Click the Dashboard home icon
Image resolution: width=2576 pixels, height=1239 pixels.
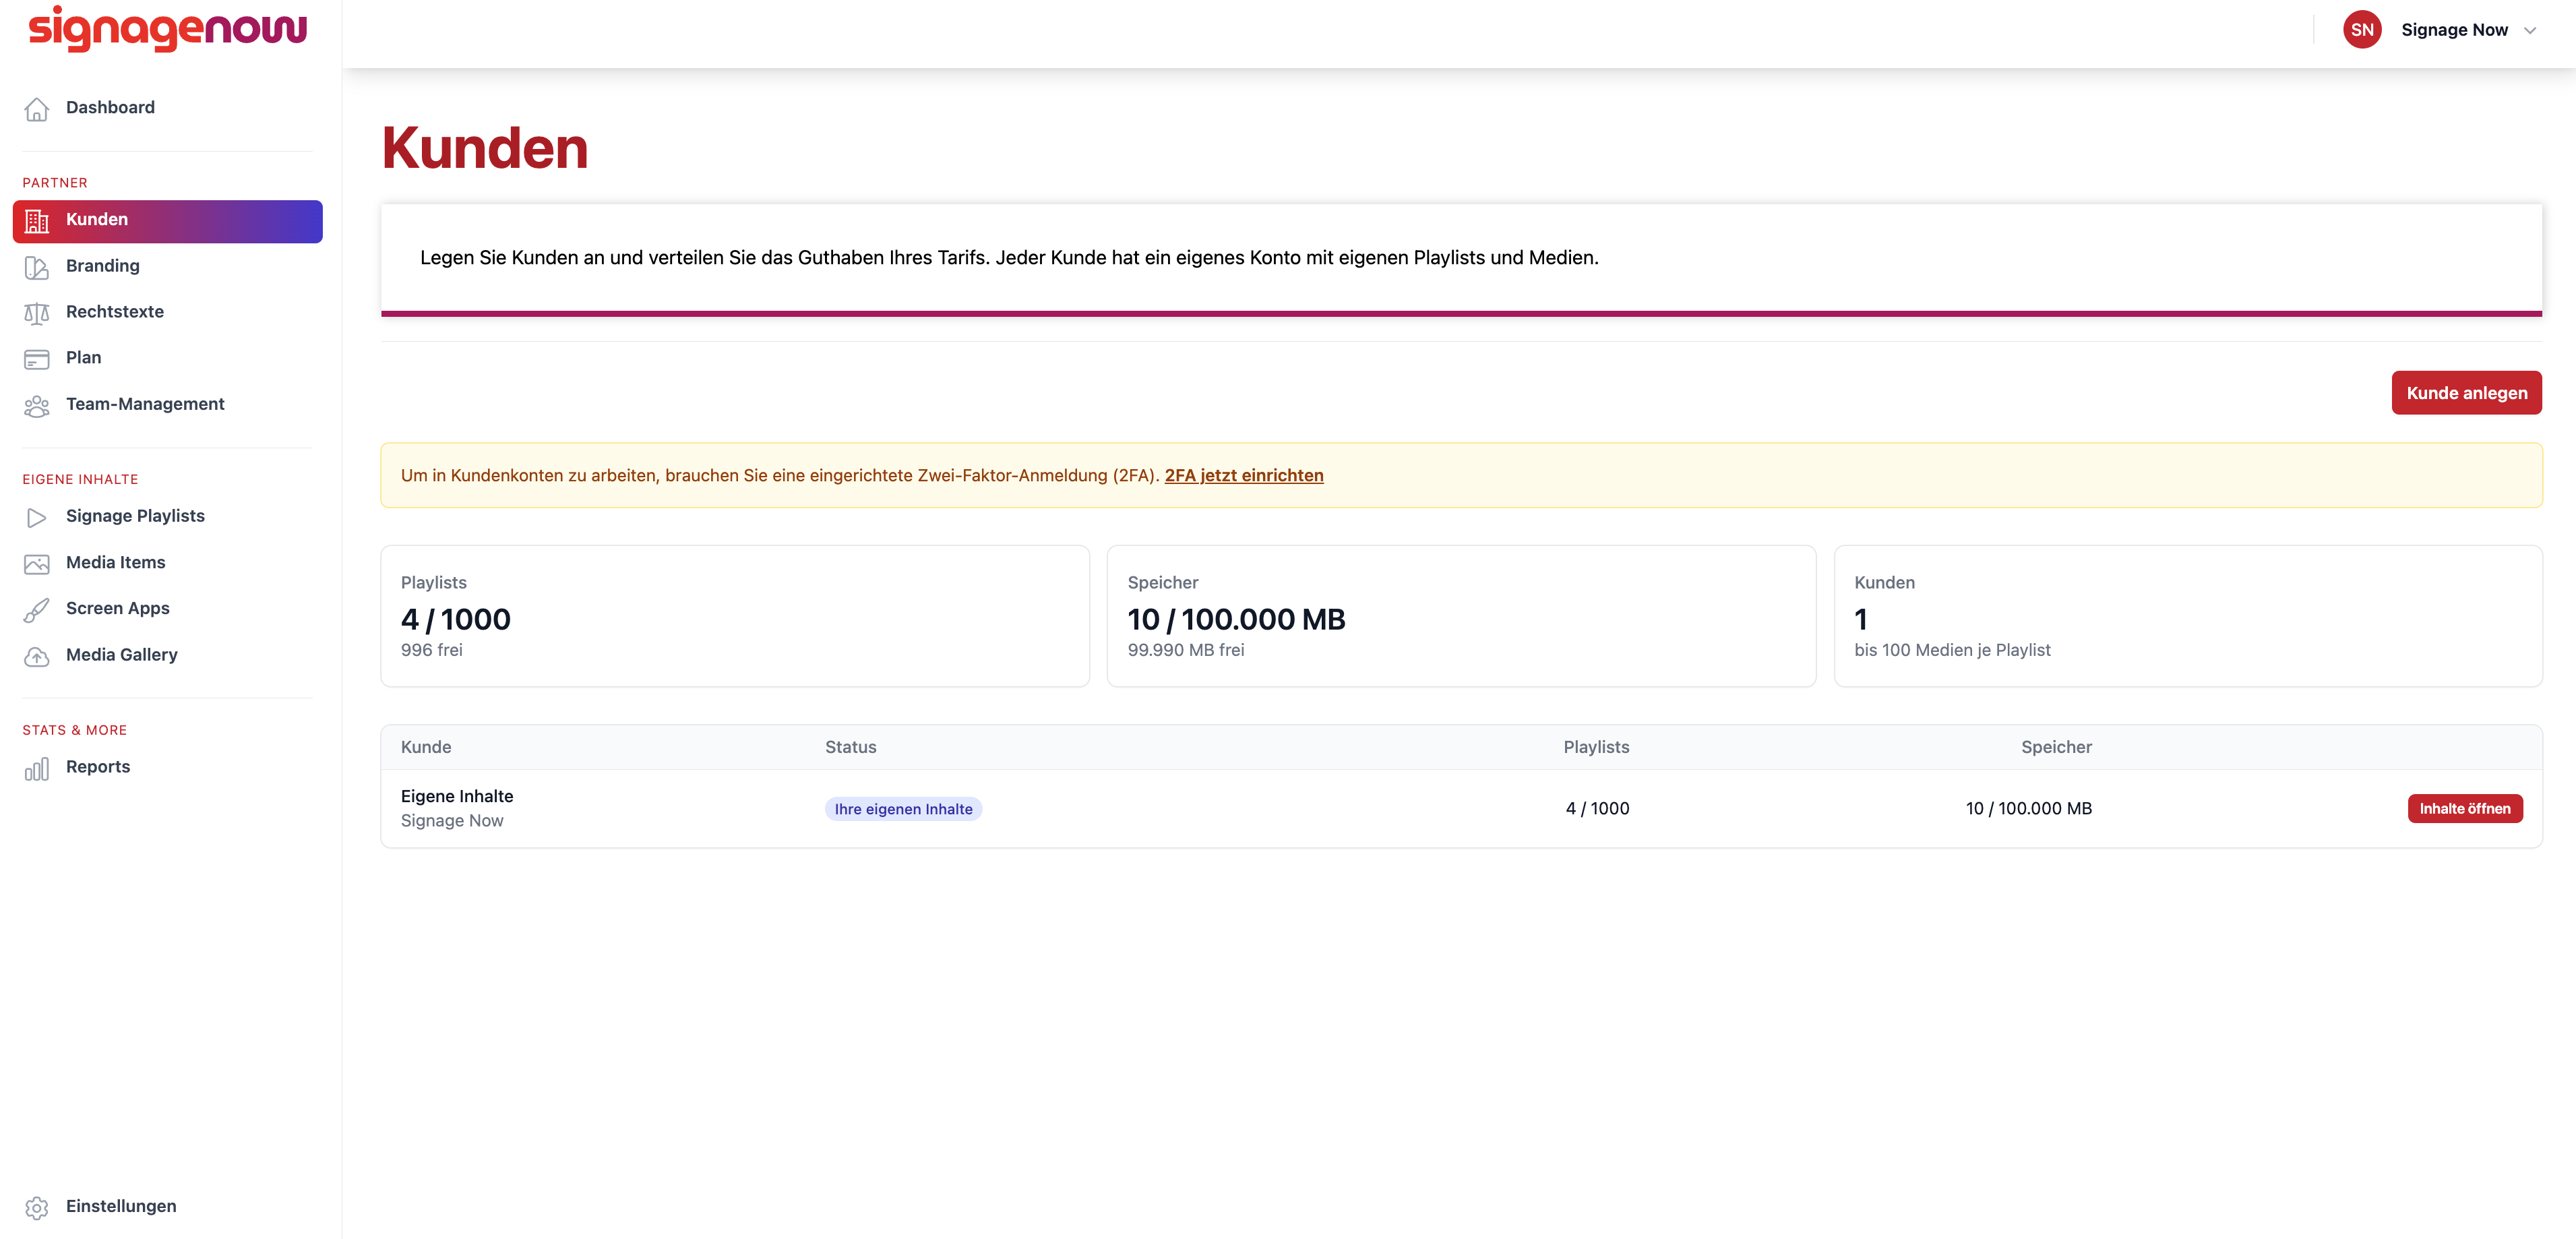(x=37, y=108)
